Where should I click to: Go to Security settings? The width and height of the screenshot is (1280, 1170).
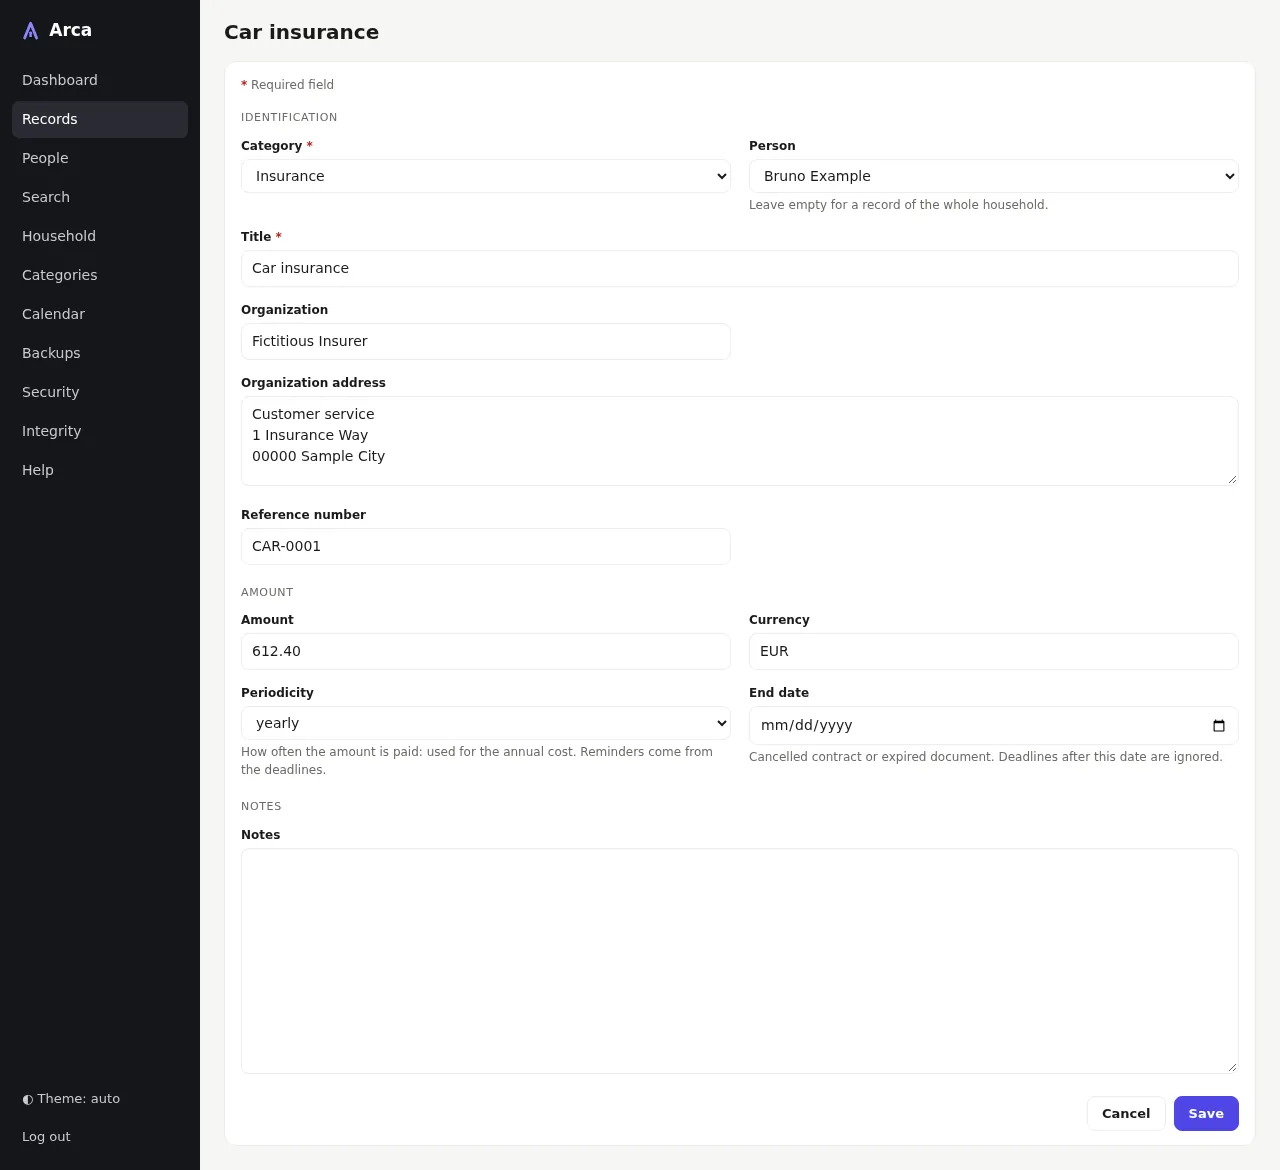click(100, 392)
